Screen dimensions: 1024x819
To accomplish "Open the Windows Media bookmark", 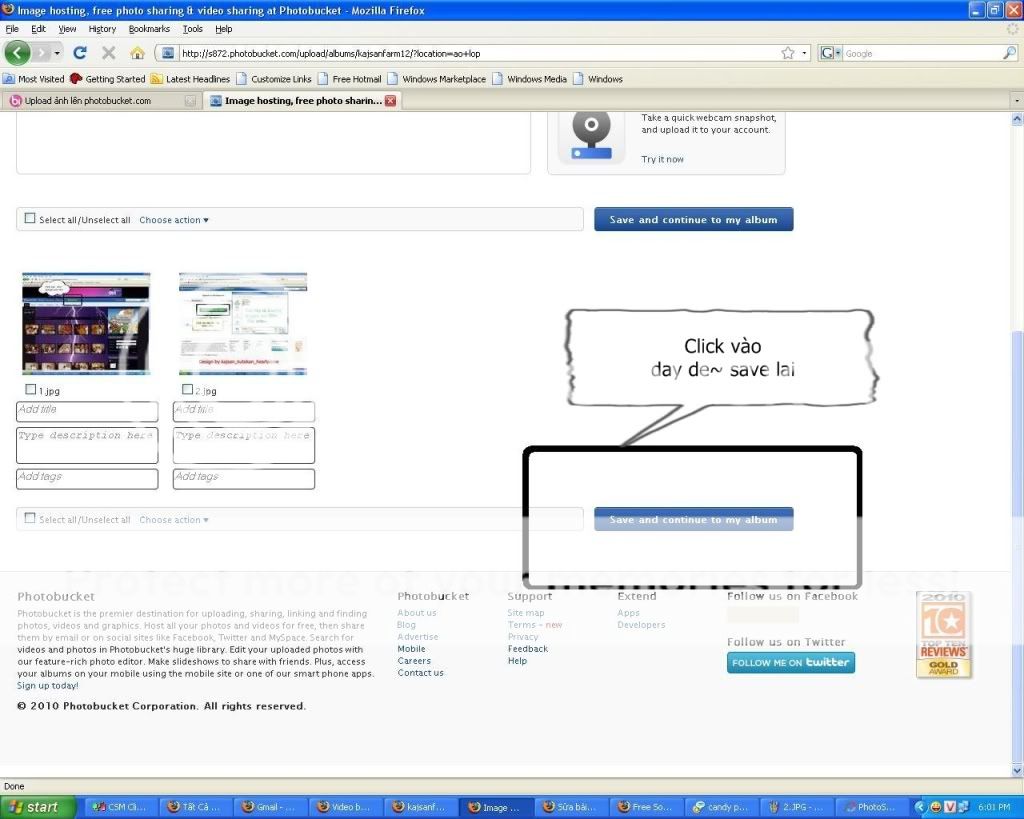I will pos(530,79).
